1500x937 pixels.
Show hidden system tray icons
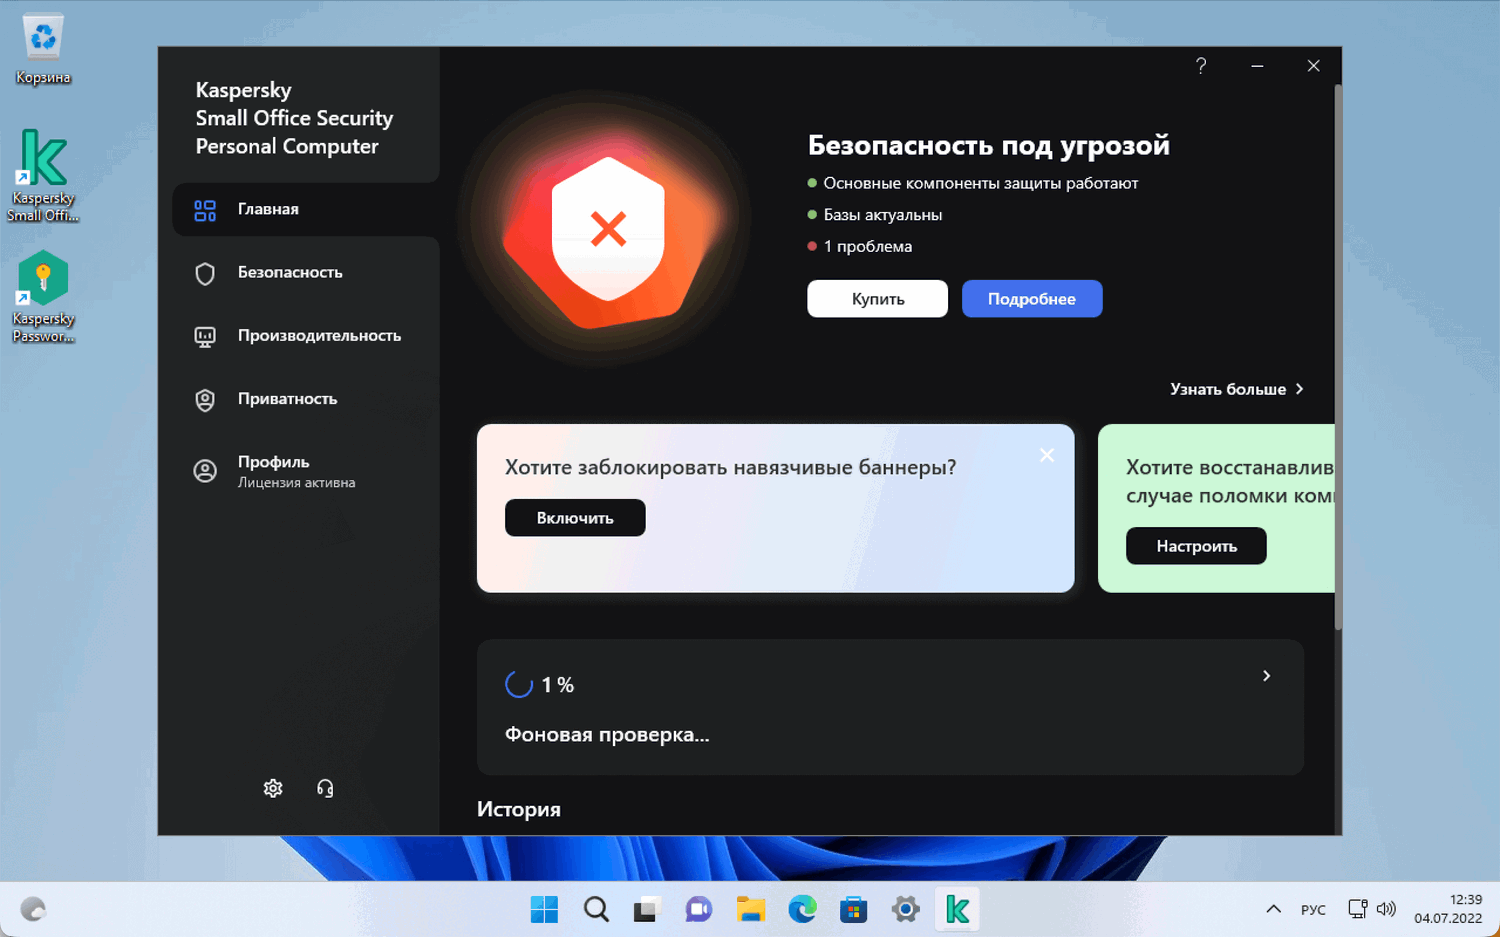pyautogui.click(x=1273, y=909)
